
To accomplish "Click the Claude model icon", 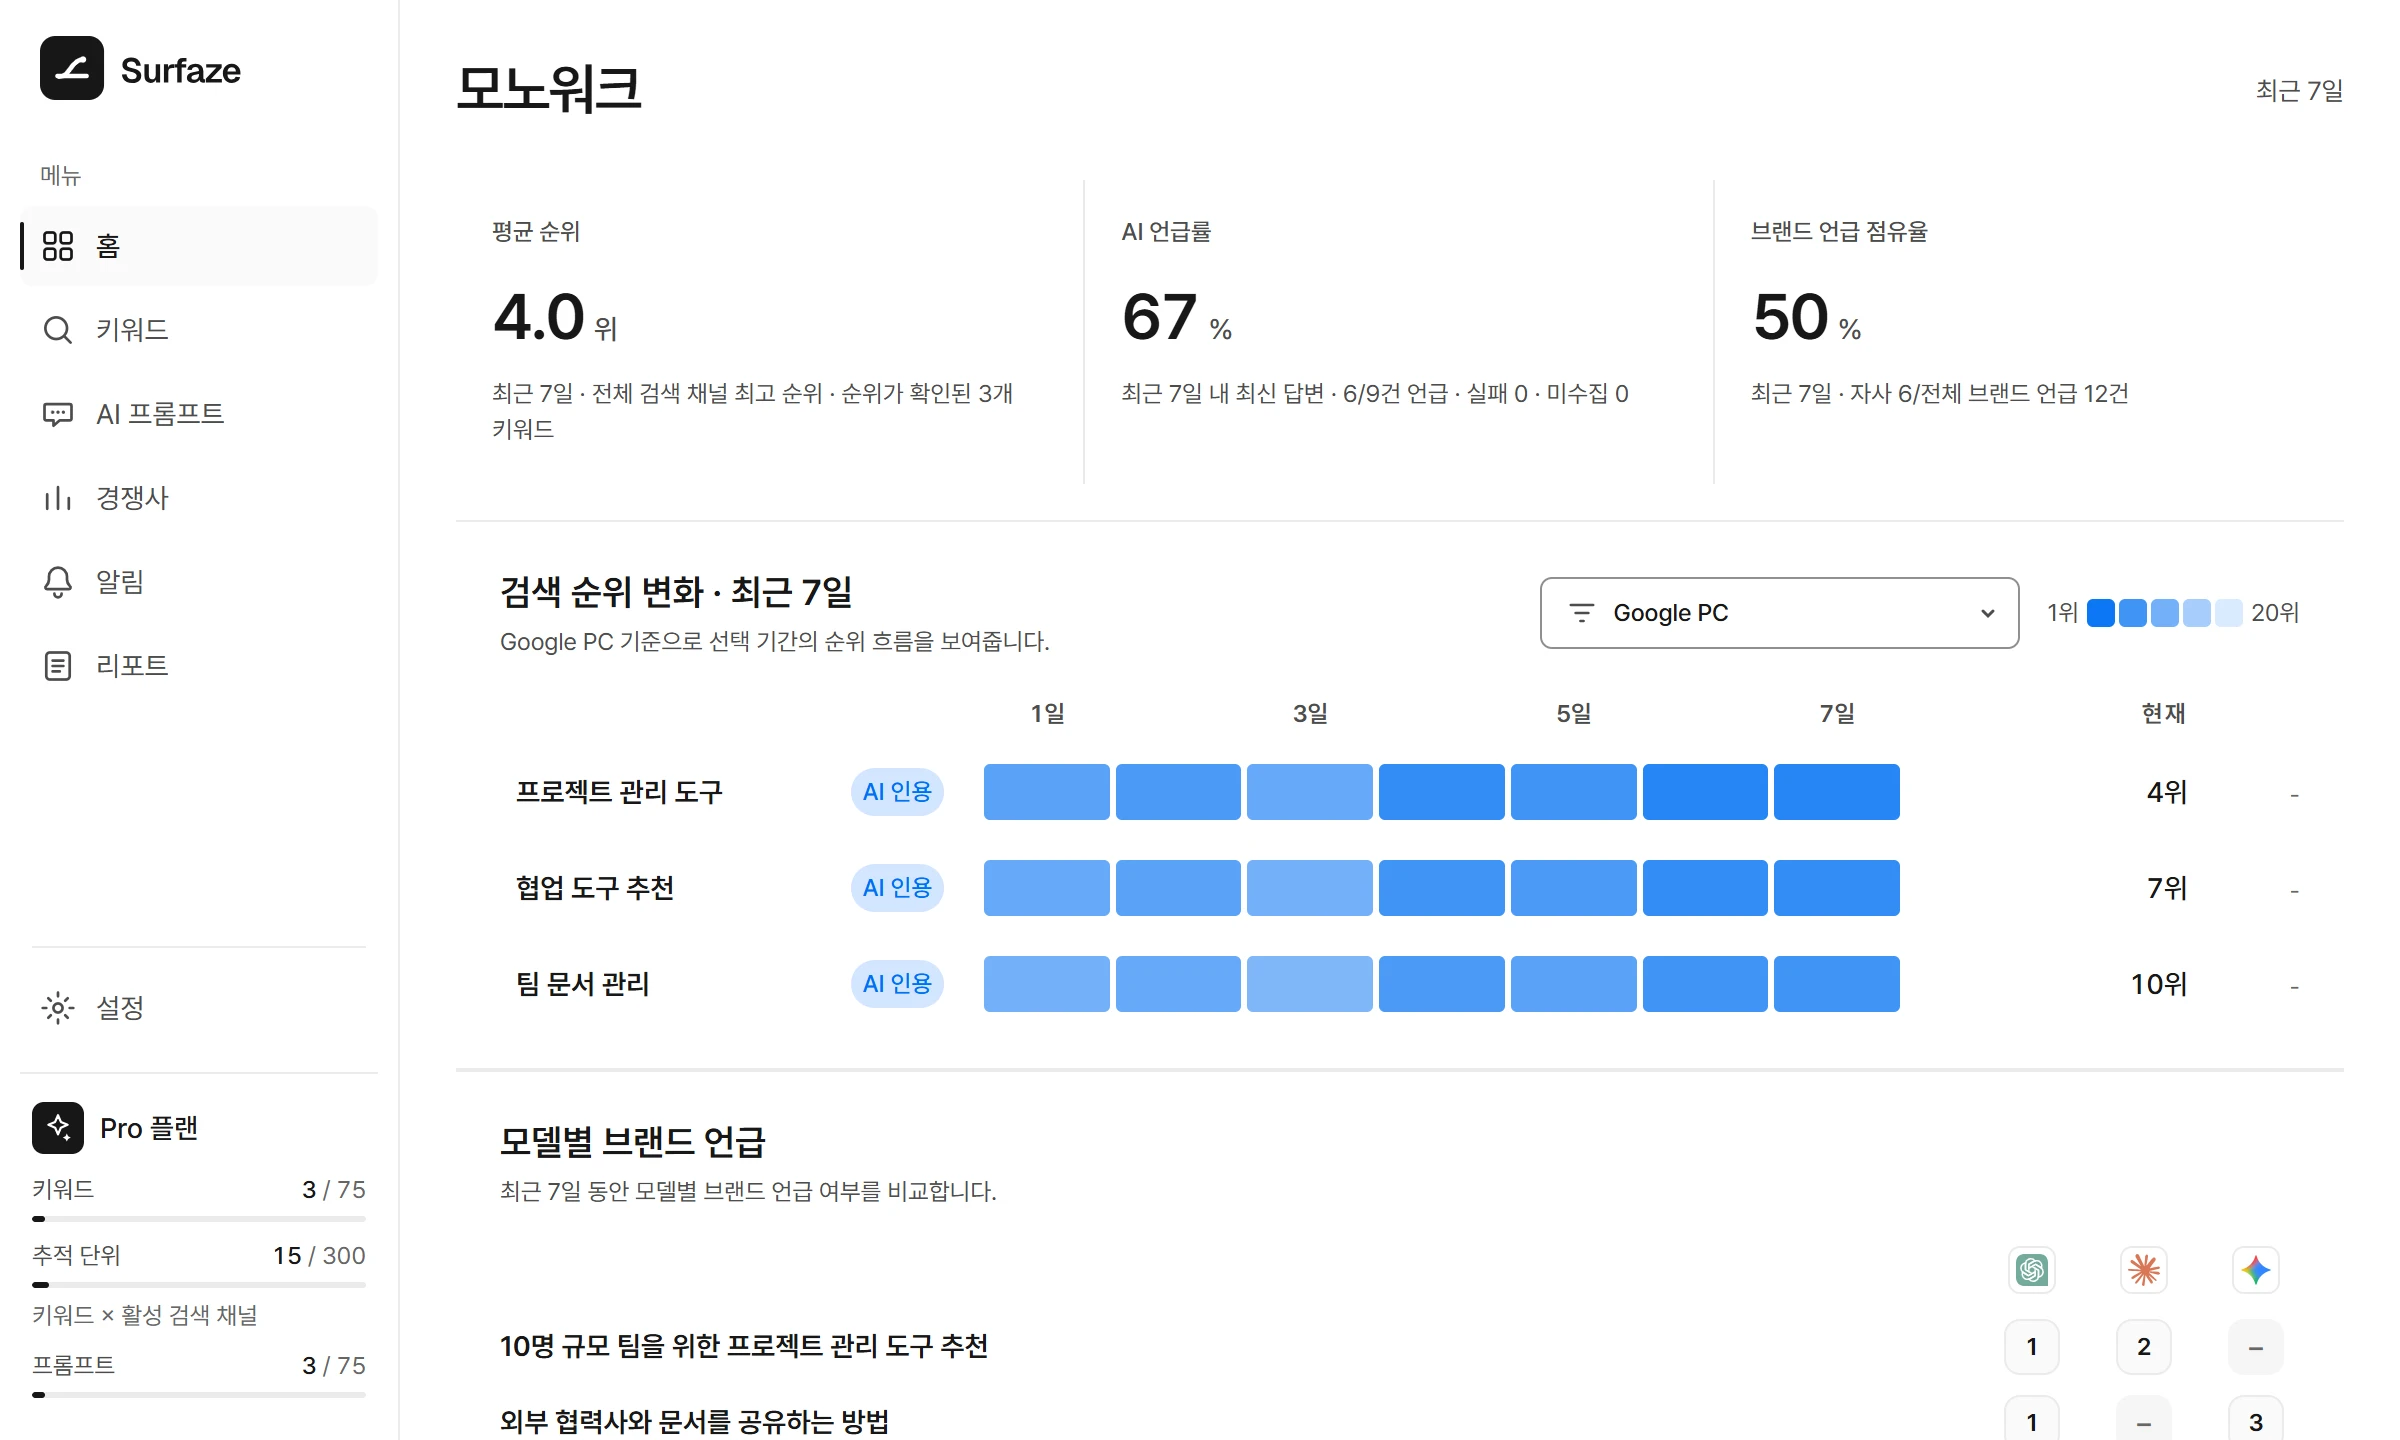I will pos(2144,1270).
